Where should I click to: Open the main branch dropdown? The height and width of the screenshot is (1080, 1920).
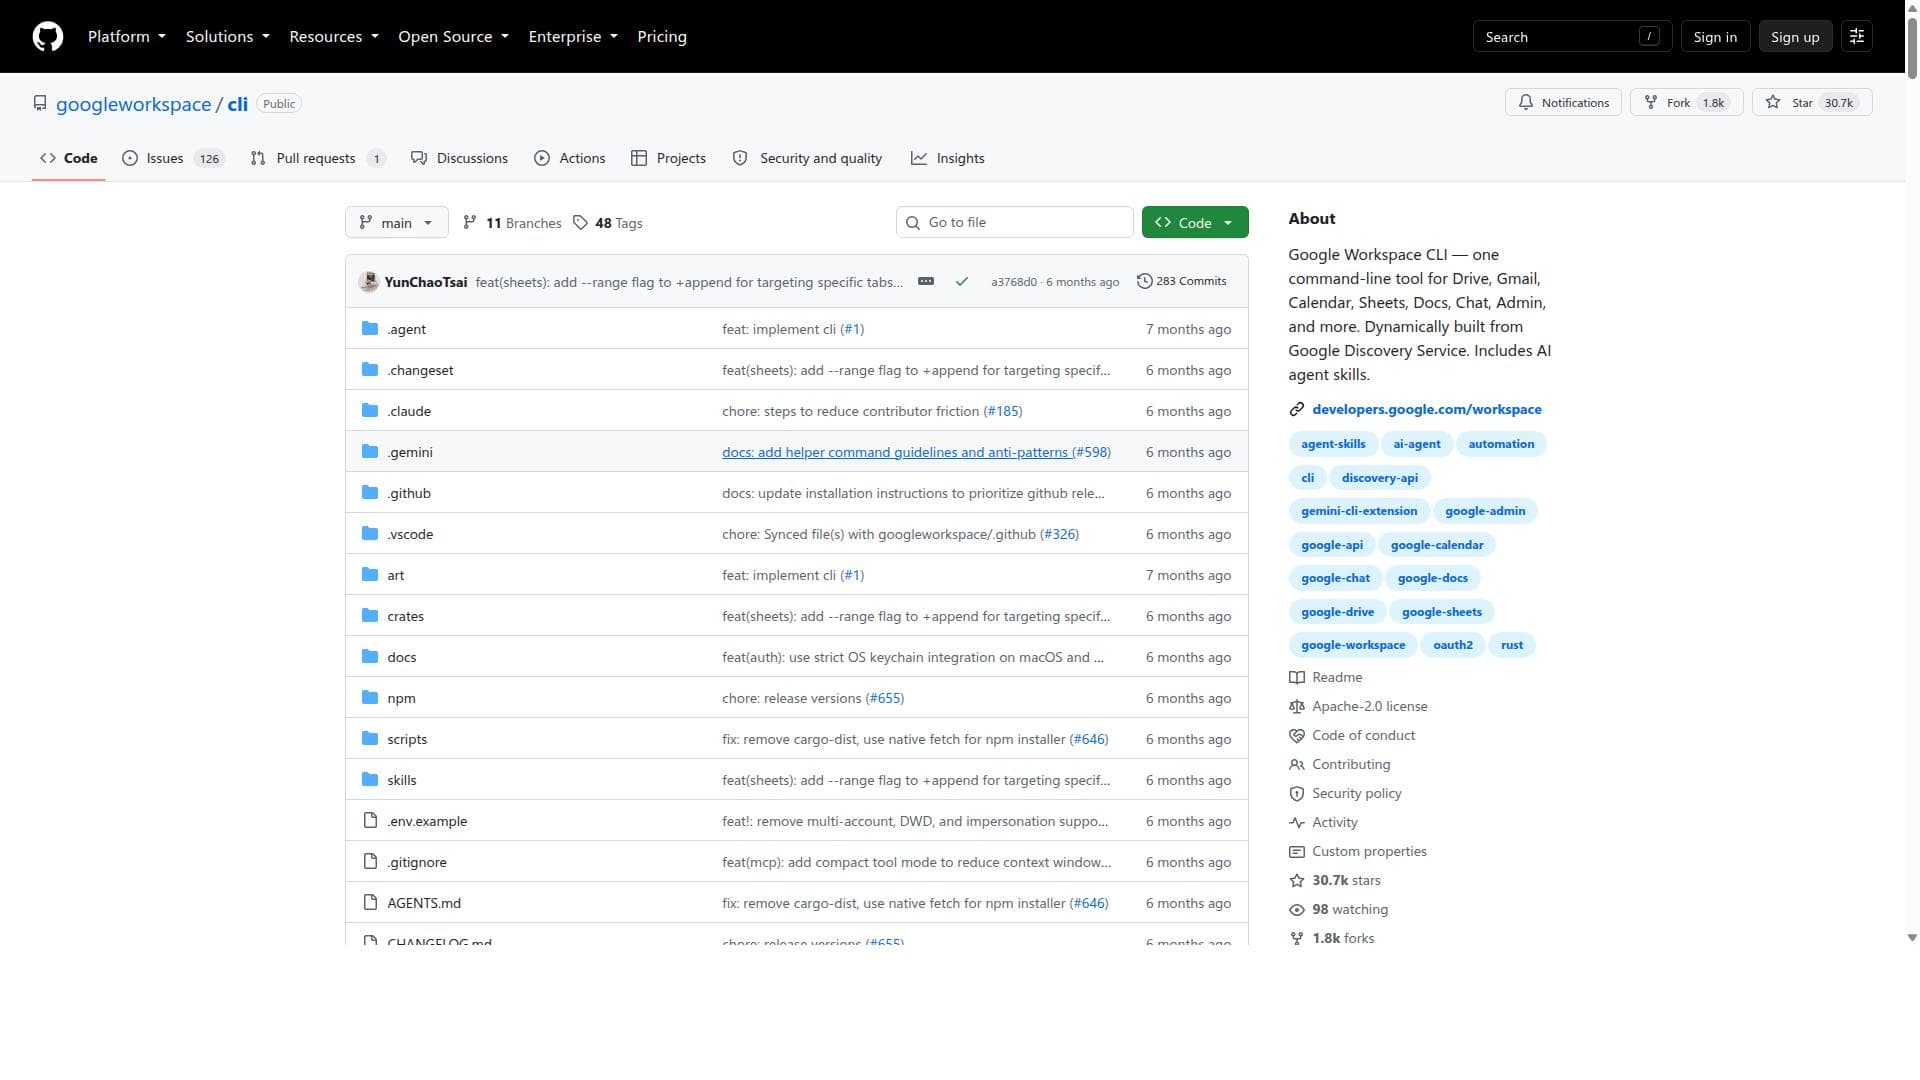click(396, 223)
